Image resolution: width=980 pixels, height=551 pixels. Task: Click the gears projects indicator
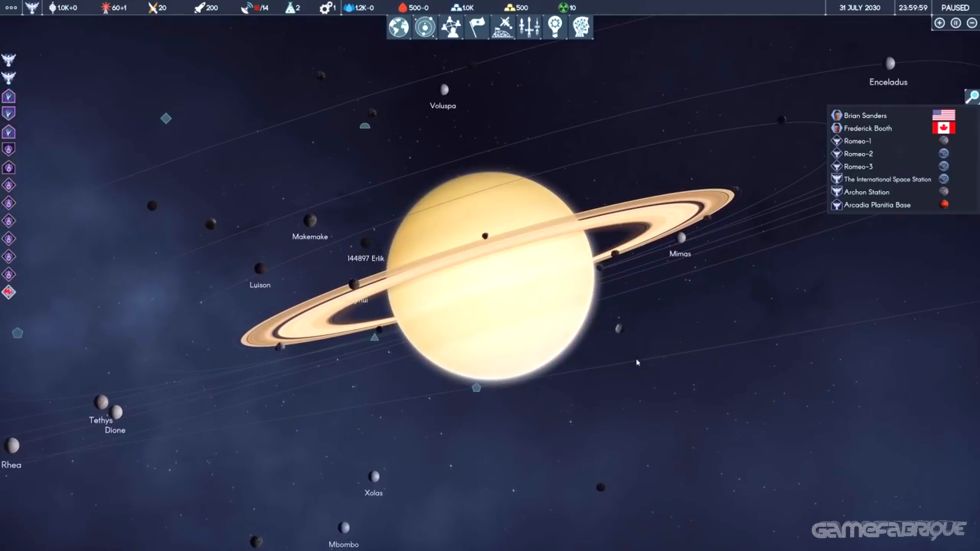pyautogui.click(x=328, y=7)
